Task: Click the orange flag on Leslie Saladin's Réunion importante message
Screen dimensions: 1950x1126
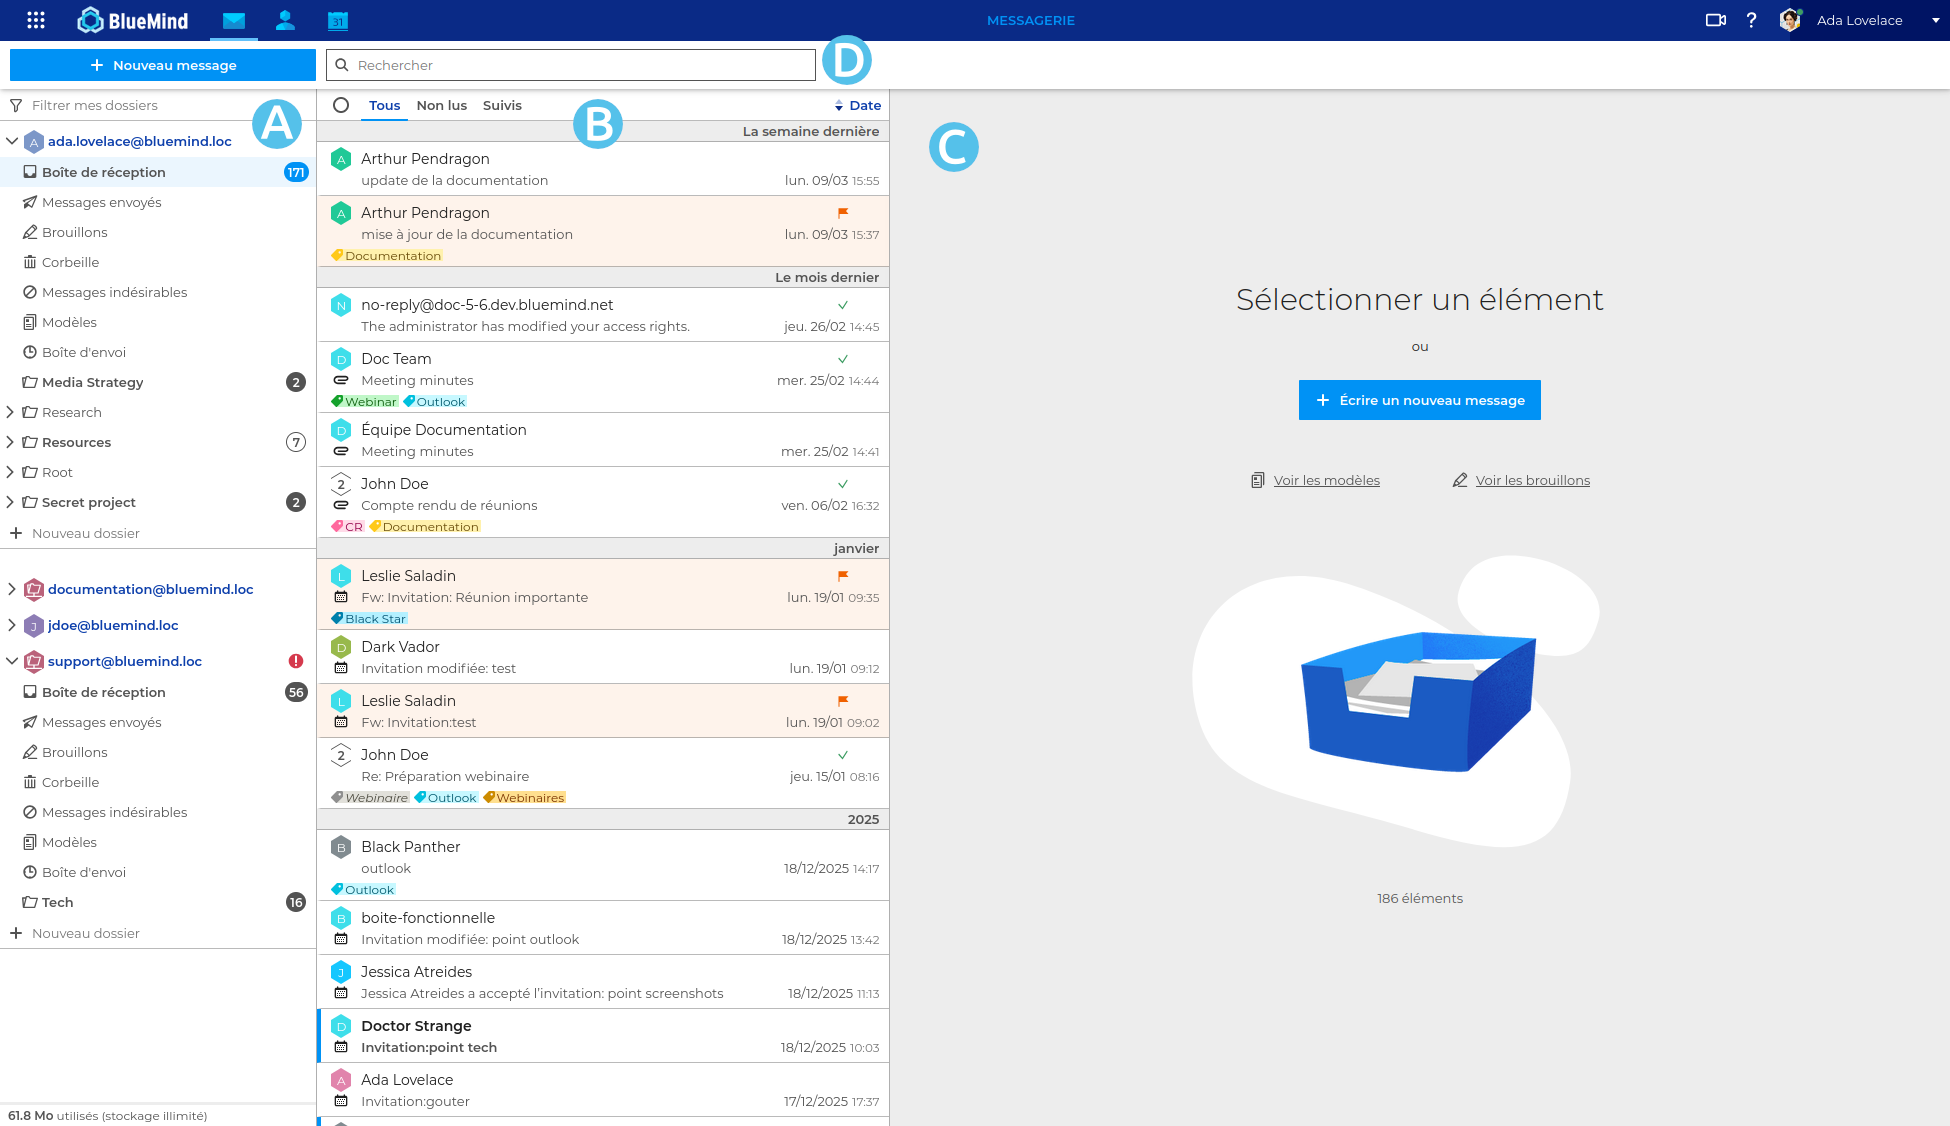Action: click(843, 576)
